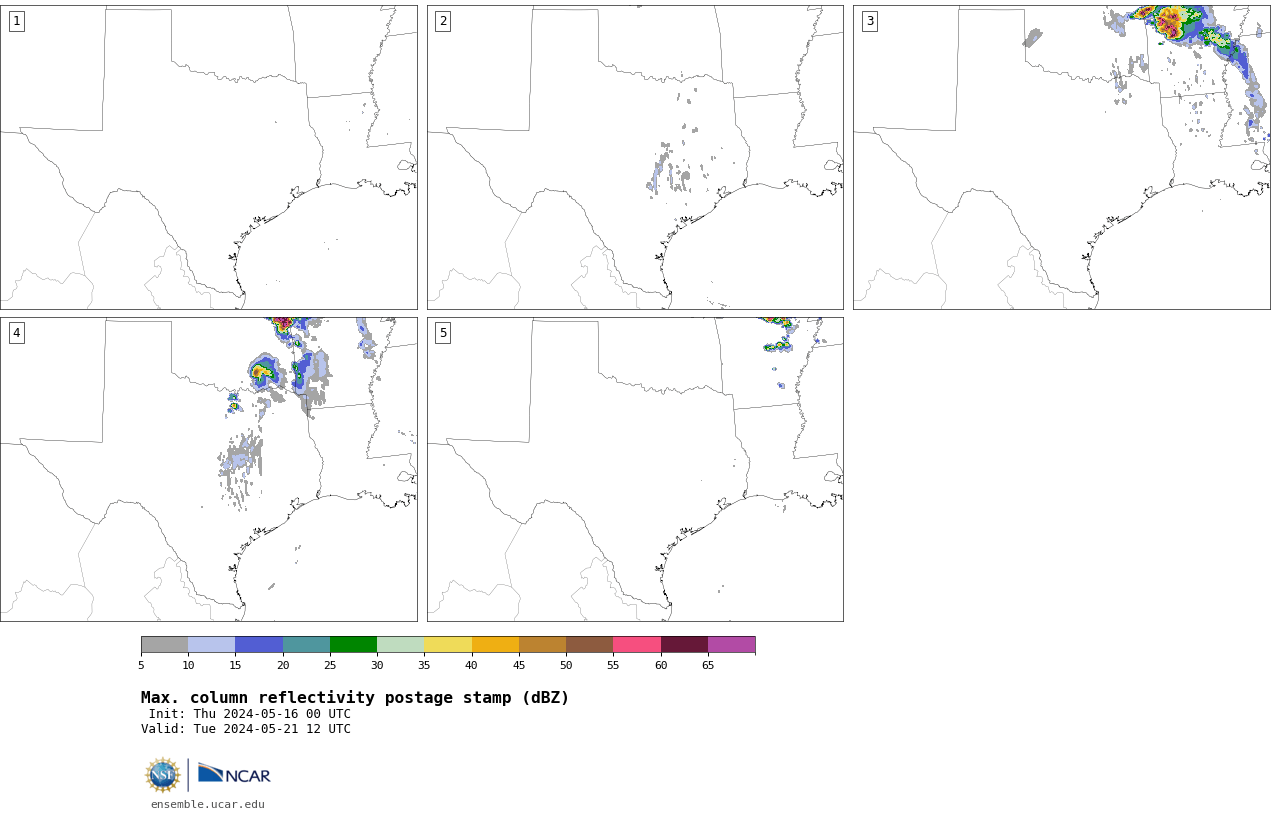This screenshot has width=1280, height=815.
Task: Click the purple 65+ dBZ swatch
Action: point(732,645)
